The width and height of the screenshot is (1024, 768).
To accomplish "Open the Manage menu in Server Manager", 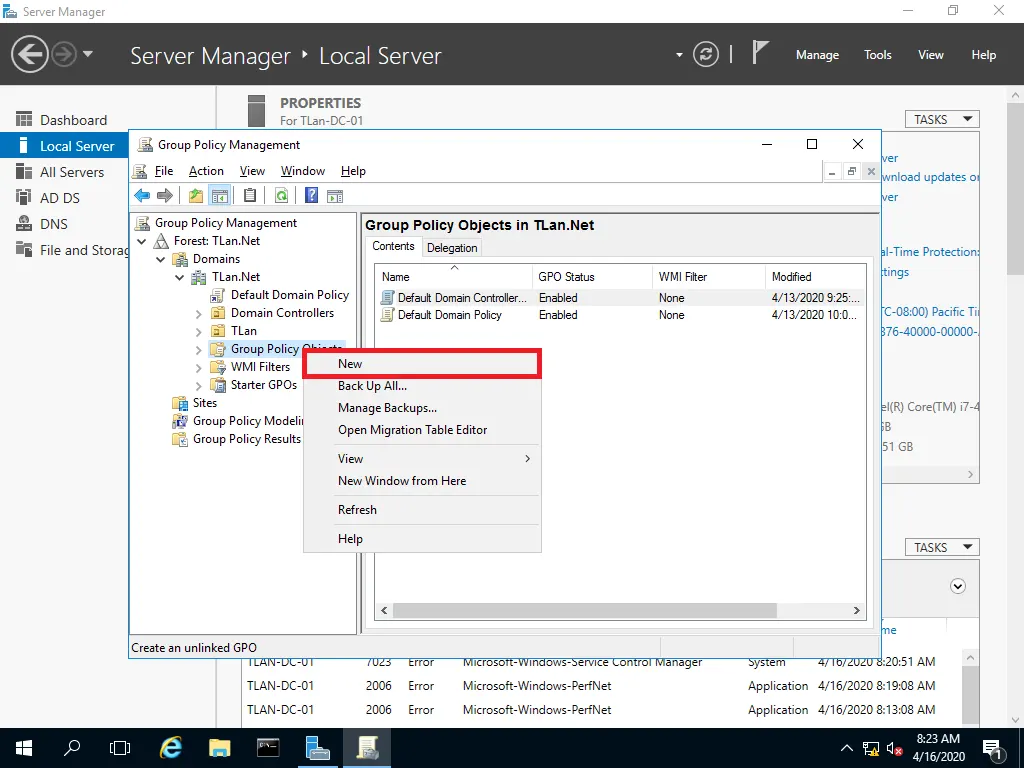I will click(817, 55).
